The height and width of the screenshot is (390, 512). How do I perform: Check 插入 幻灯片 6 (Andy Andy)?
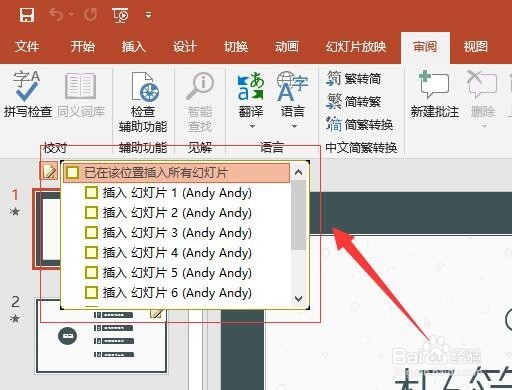coord(91,293)
